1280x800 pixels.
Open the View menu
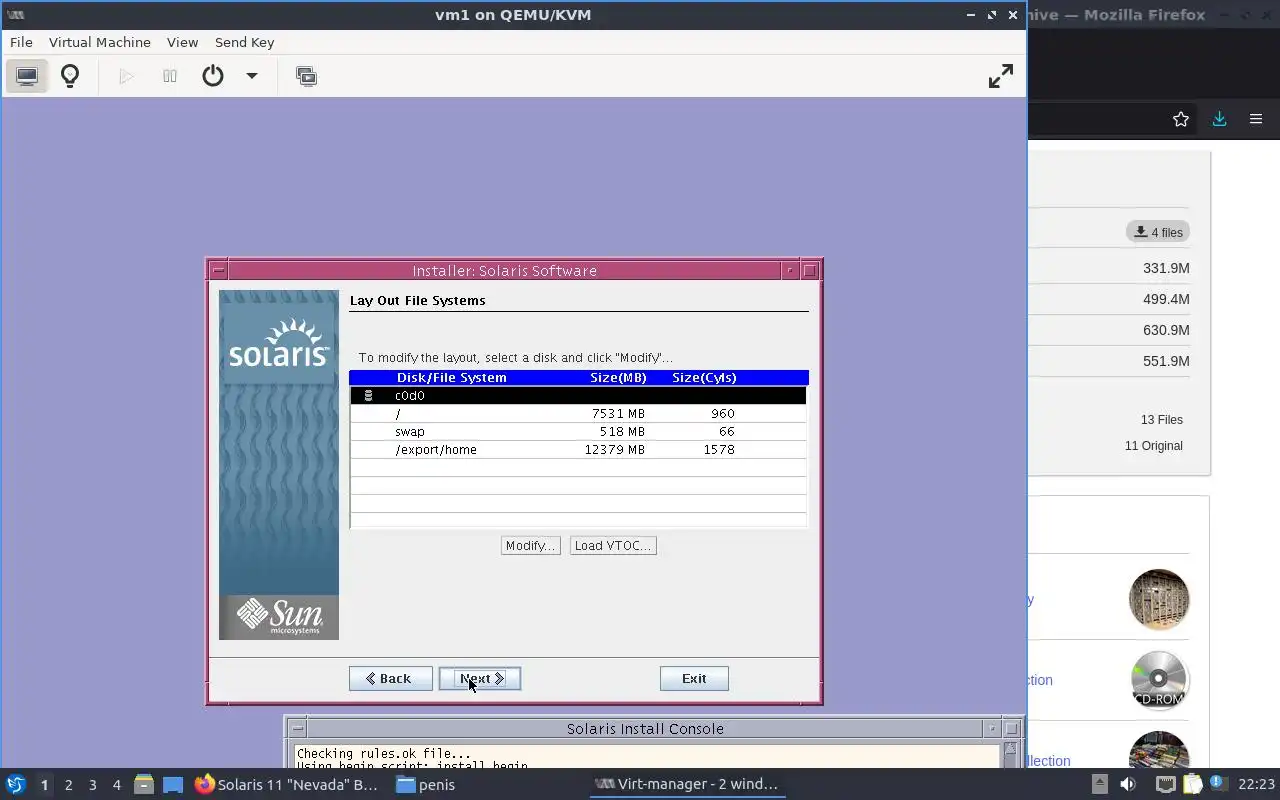[182, 42]
